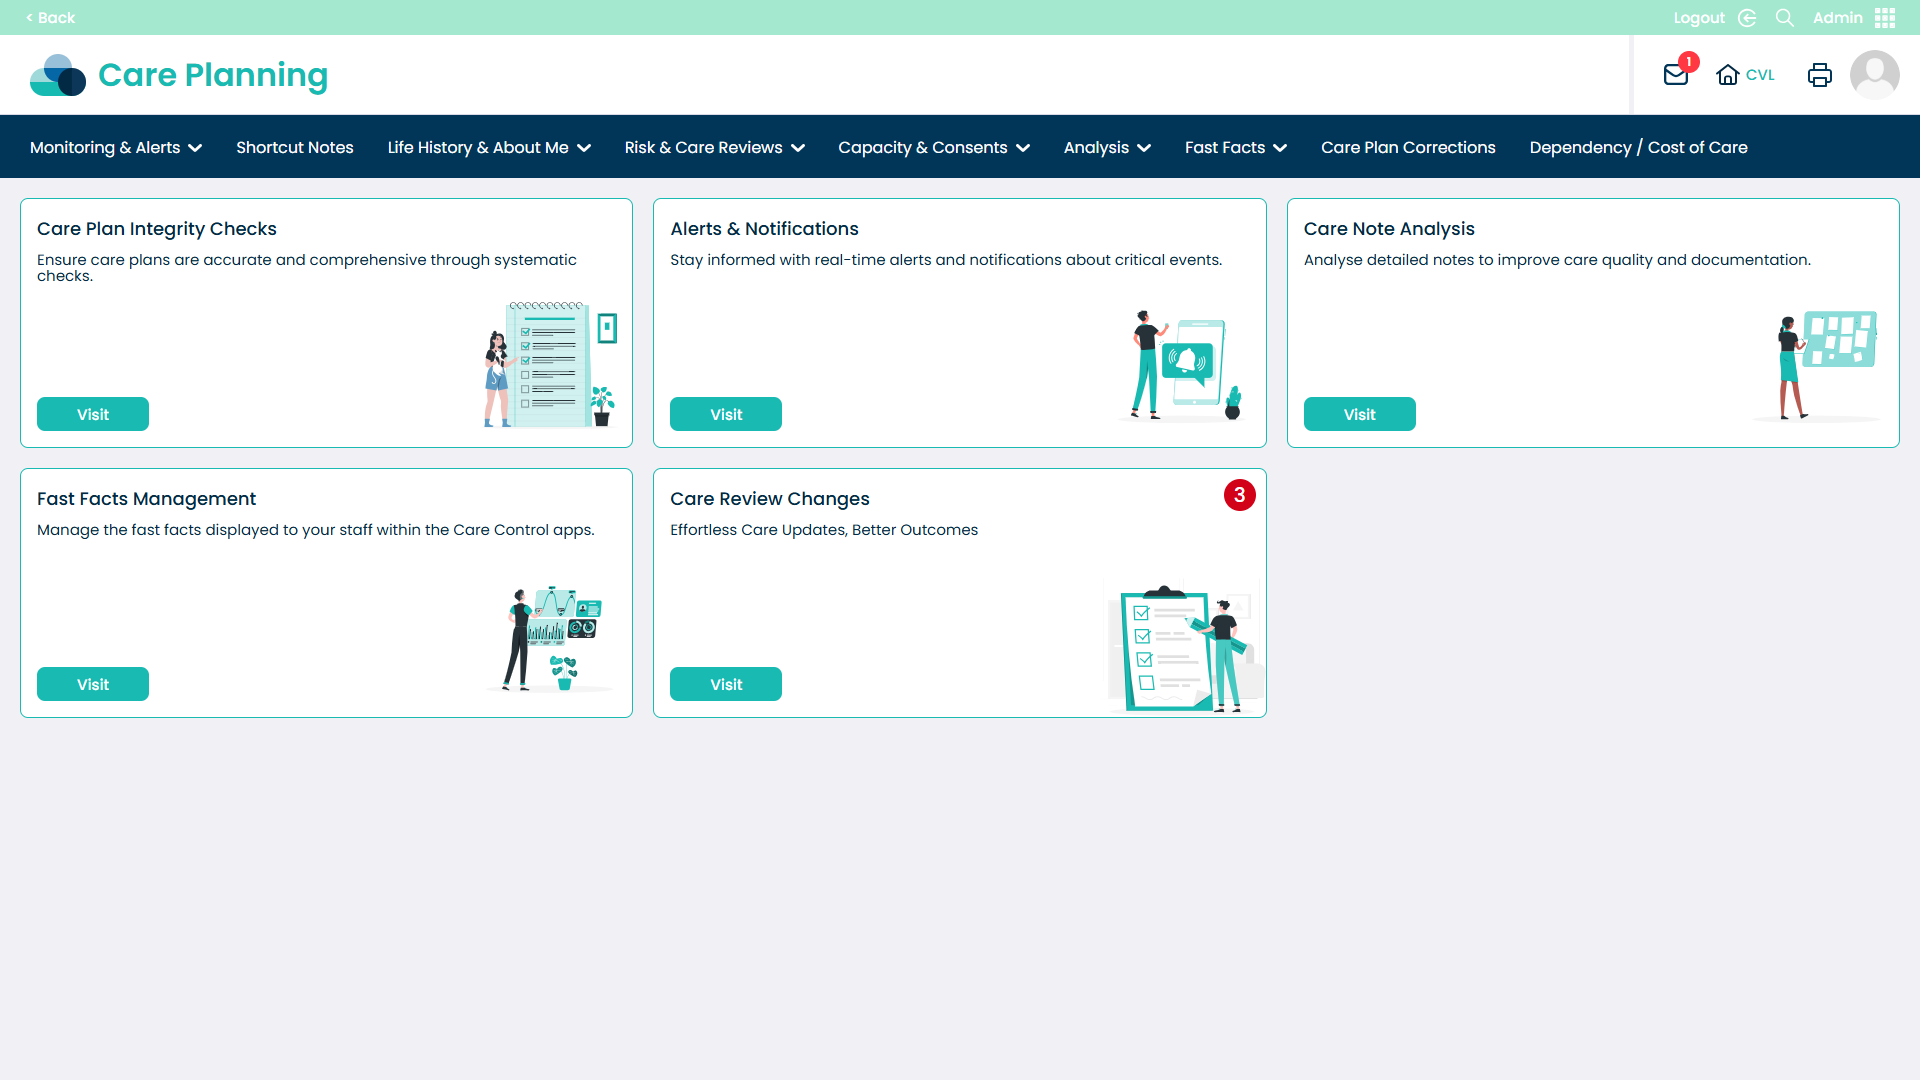Visit Care Plan Integrity Checks

click(x=92, y=414)
